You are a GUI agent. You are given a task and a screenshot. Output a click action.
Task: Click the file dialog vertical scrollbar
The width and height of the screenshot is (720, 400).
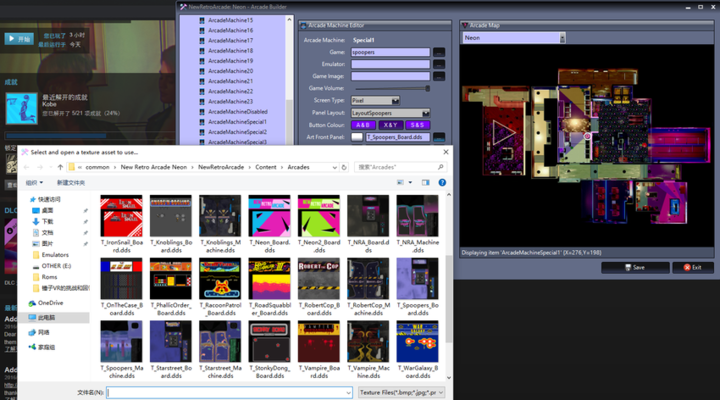449,299
